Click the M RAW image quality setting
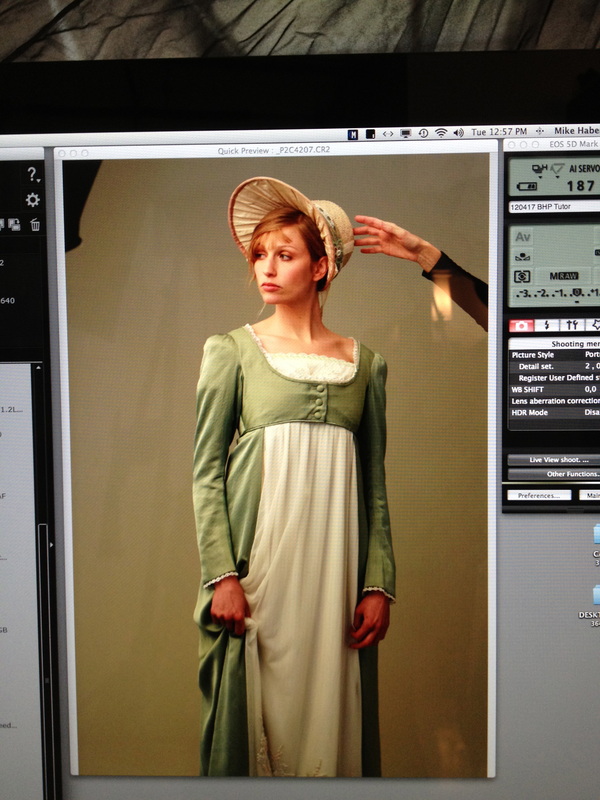 [x=563, y=276]
